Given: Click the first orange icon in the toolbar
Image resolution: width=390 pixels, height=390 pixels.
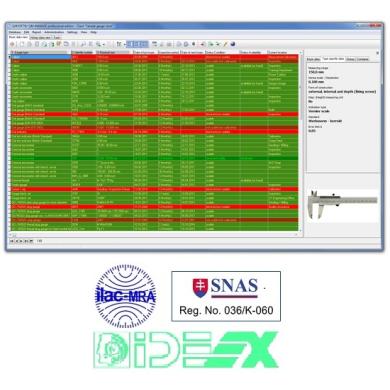Looking at the screenshot, I should pos(12,44).
